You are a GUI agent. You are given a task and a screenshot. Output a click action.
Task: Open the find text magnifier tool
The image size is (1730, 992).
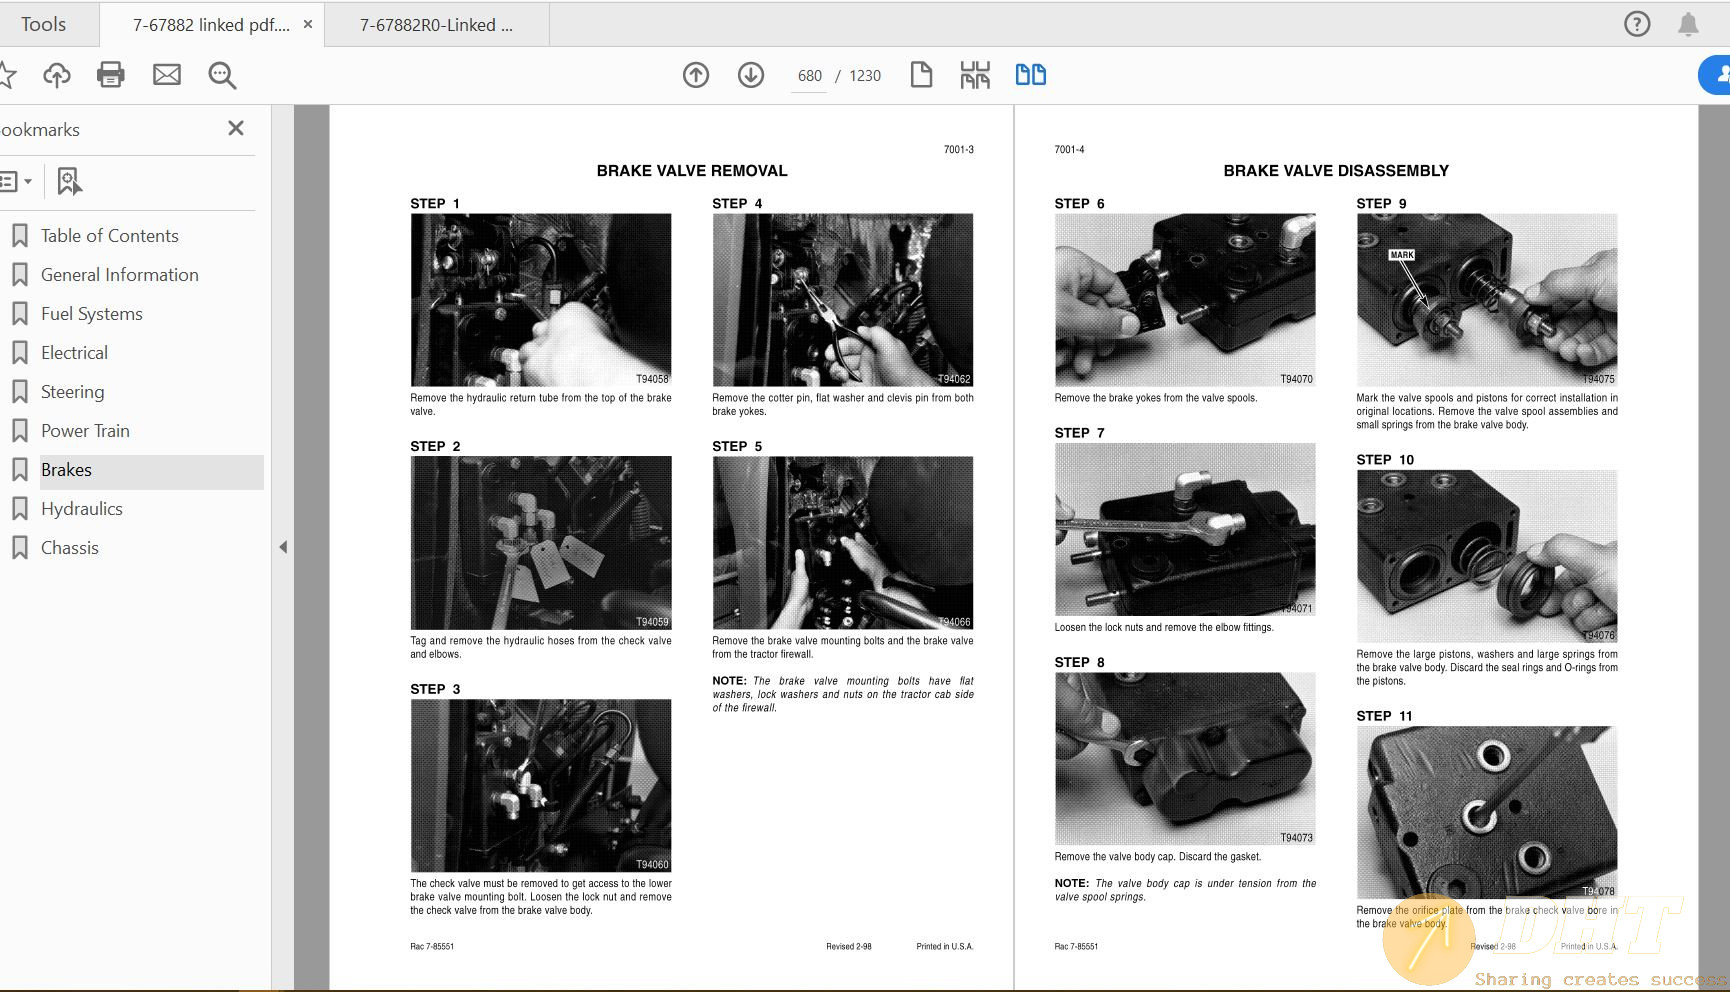tap(222, 75)
